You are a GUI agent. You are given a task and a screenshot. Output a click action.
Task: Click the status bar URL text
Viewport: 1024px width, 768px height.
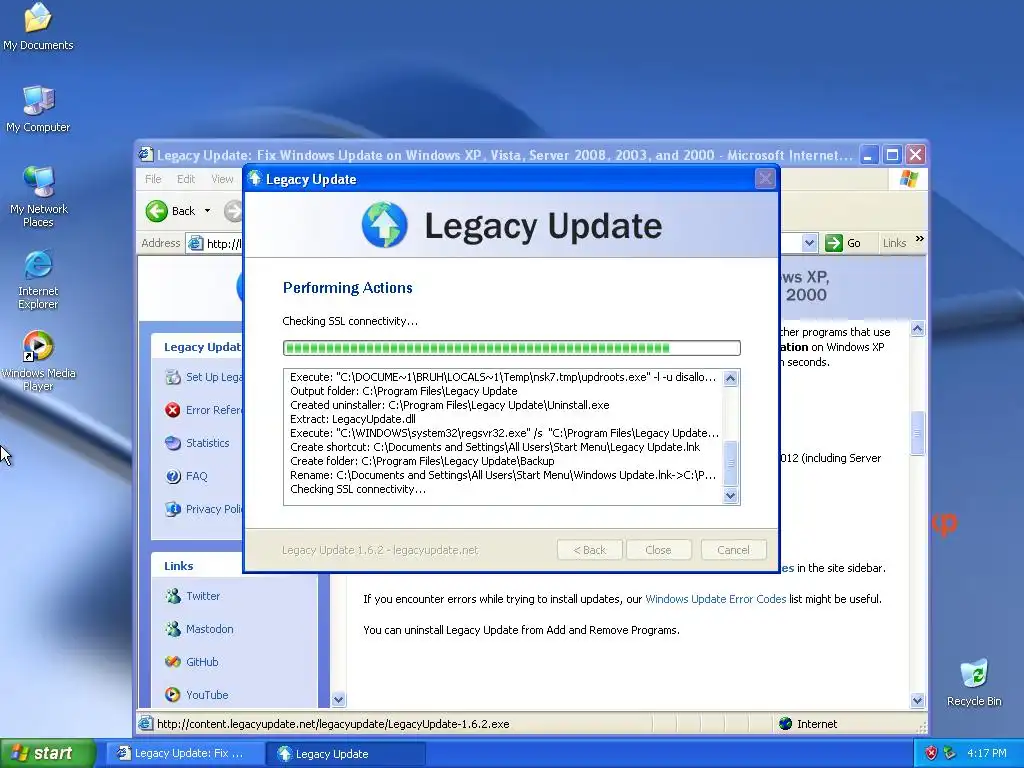[333, 724]
